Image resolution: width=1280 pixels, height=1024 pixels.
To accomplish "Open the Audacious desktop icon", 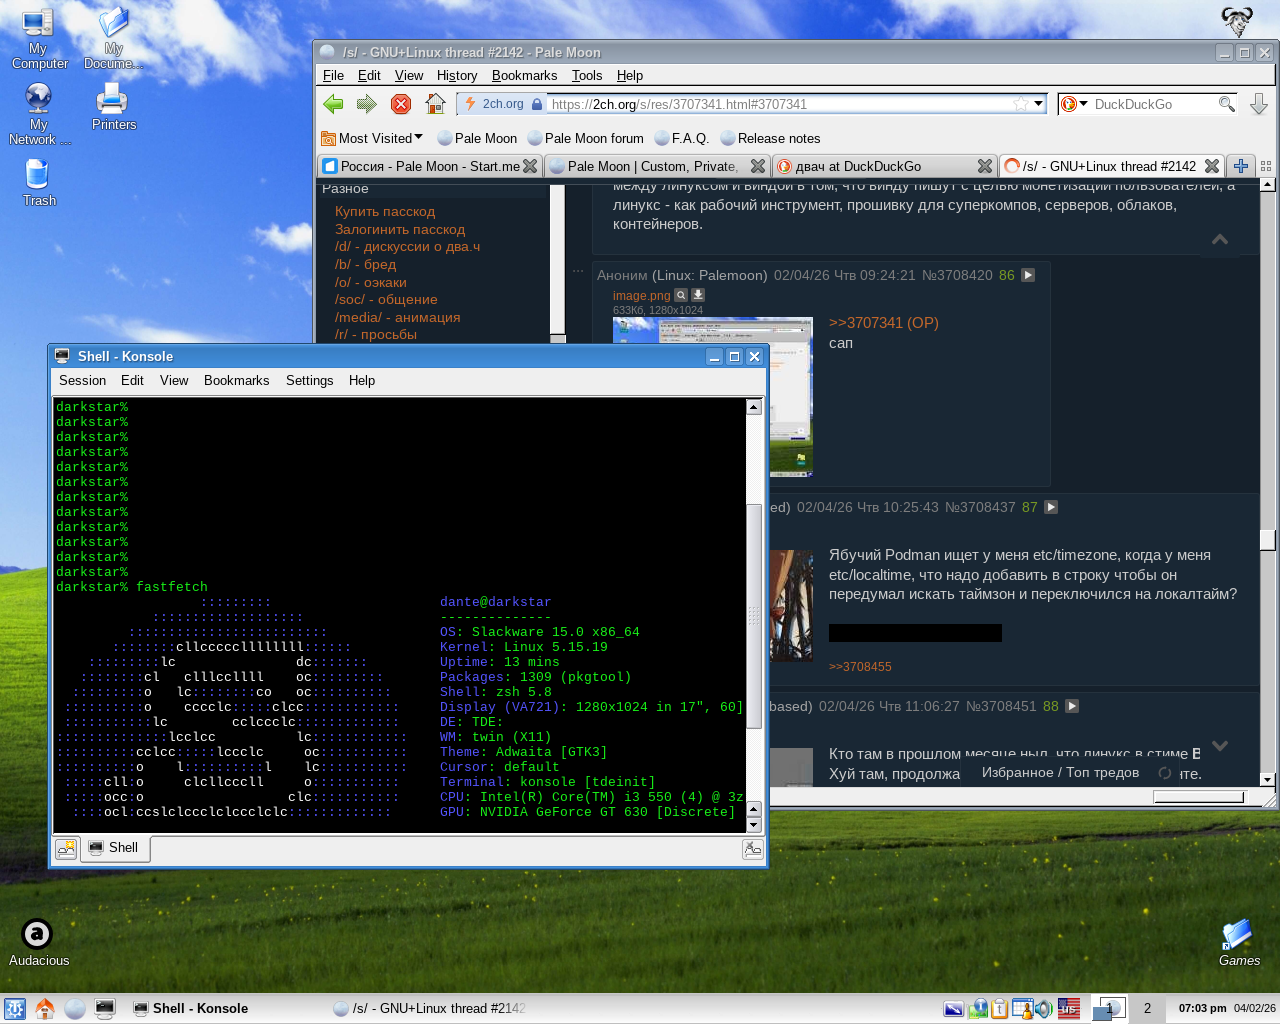I will [38, 943].
